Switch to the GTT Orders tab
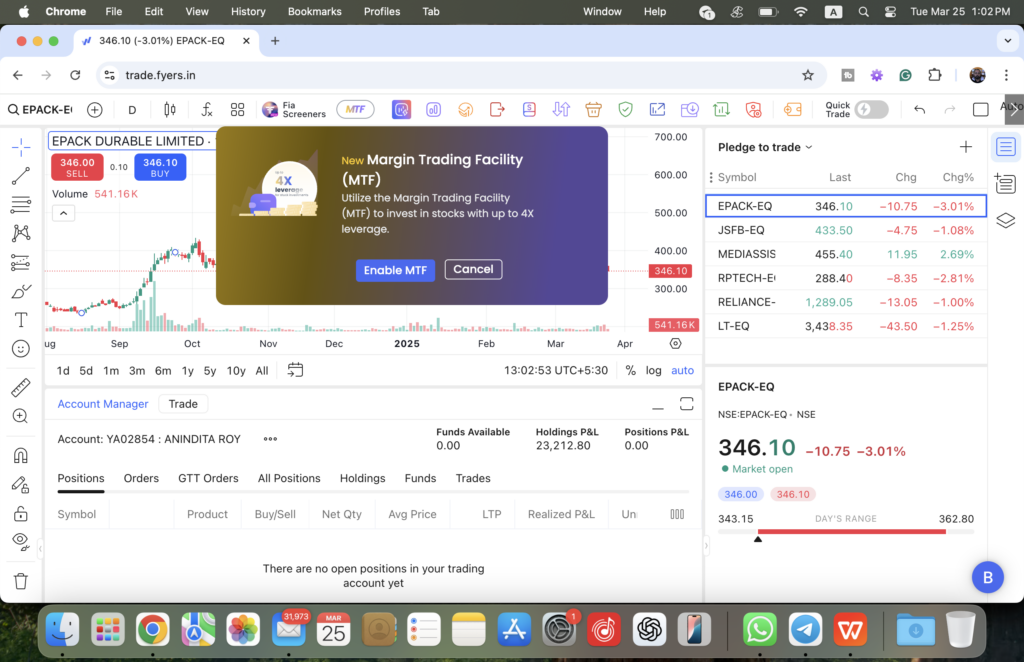 (x=208, y=479)
